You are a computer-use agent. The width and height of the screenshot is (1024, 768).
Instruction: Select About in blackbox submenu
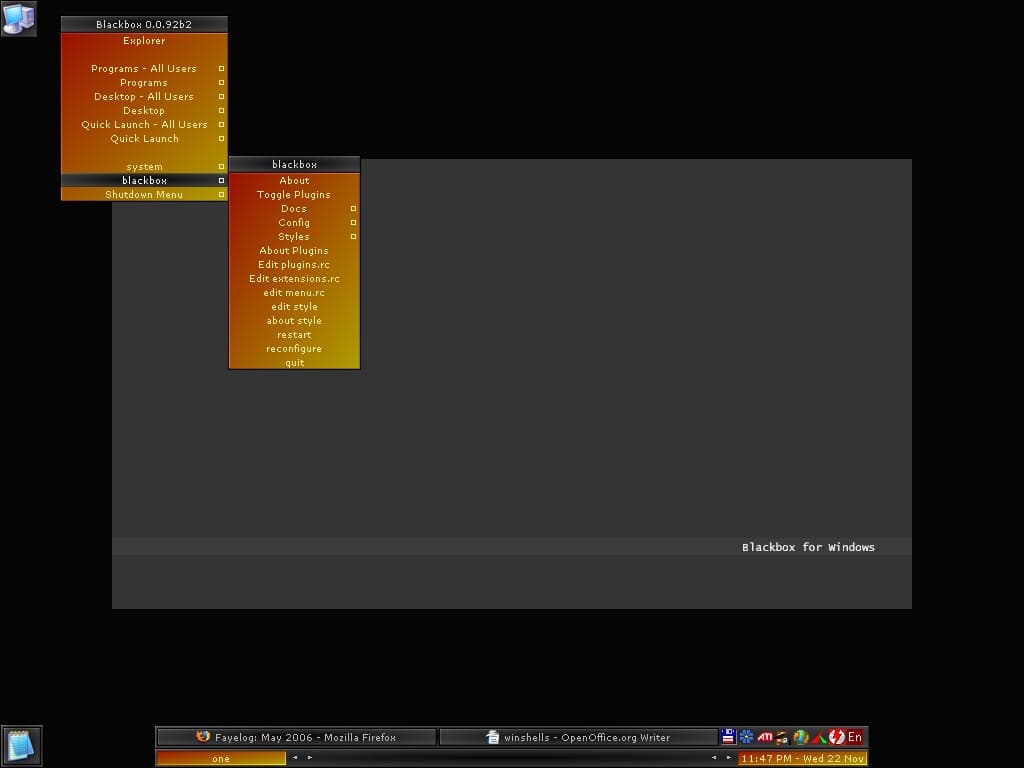(295, 181)
